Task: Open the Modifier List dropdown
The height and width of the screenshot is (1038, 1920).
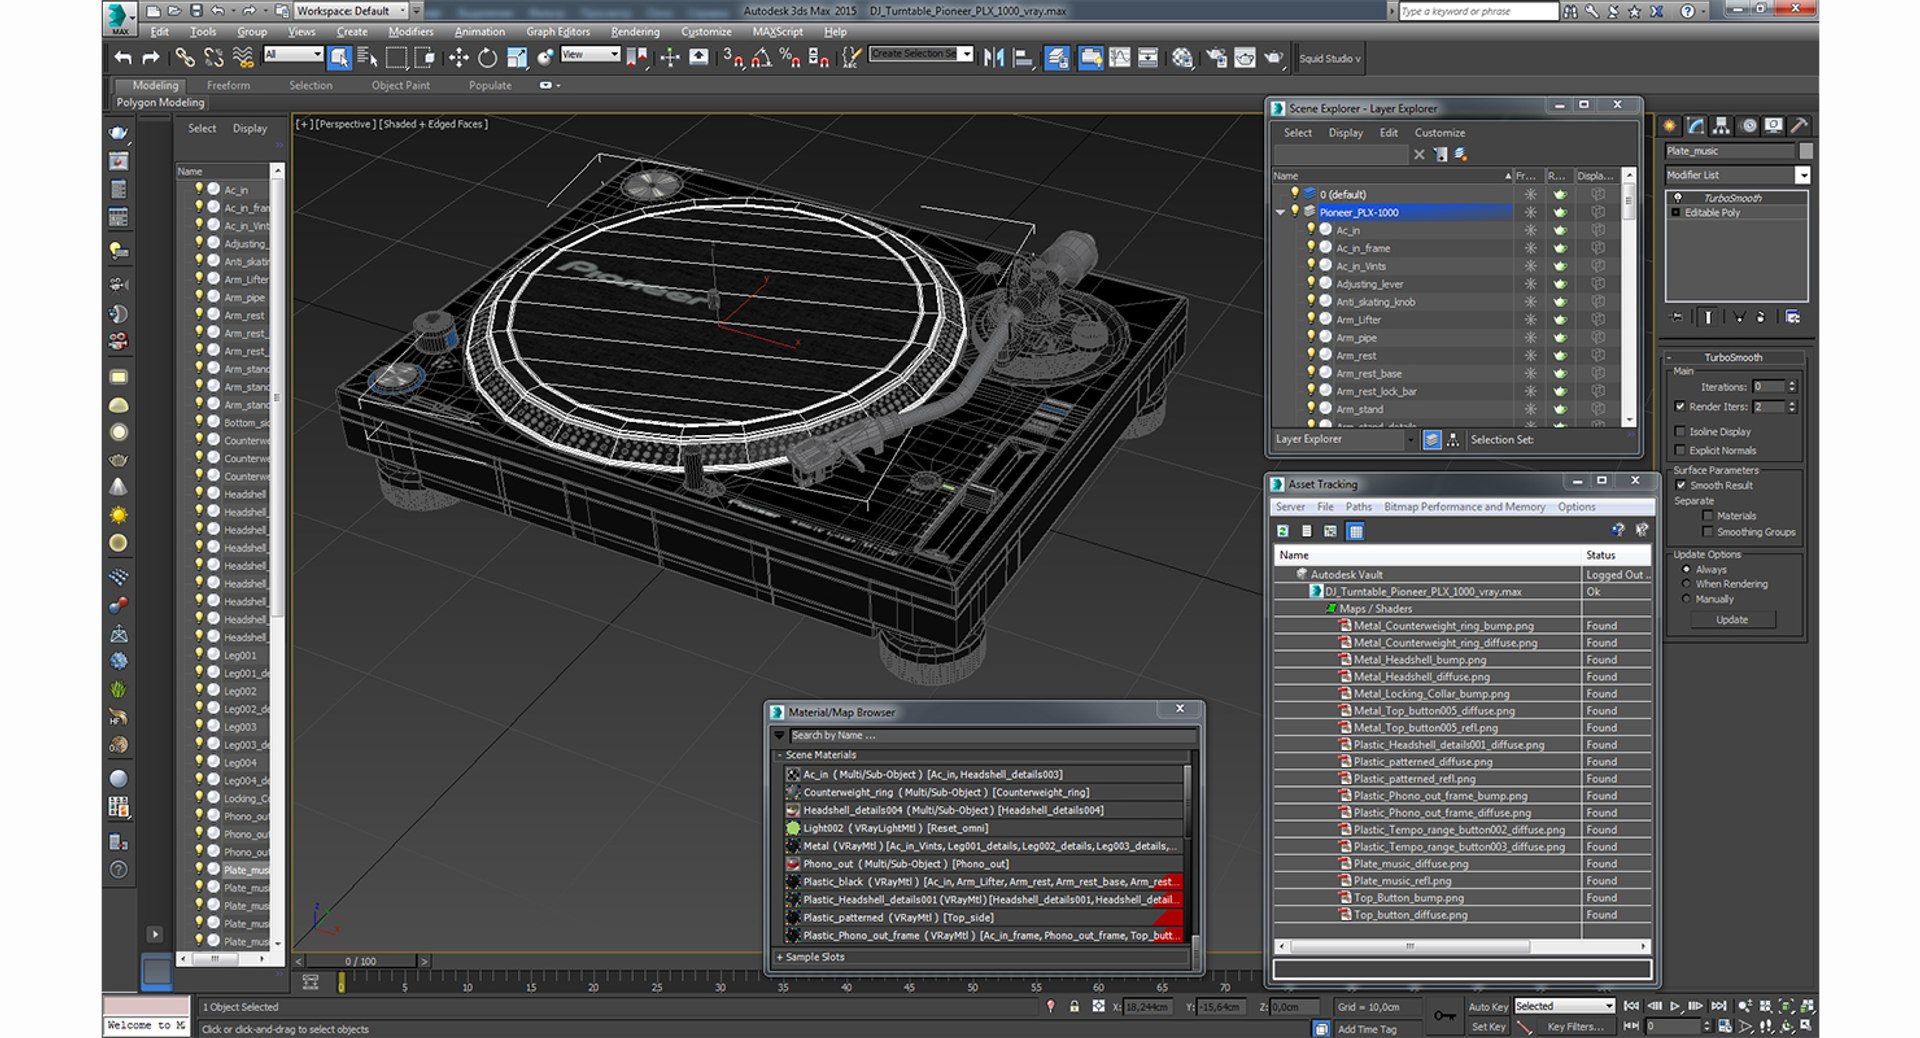Action: pos(1802,175)
